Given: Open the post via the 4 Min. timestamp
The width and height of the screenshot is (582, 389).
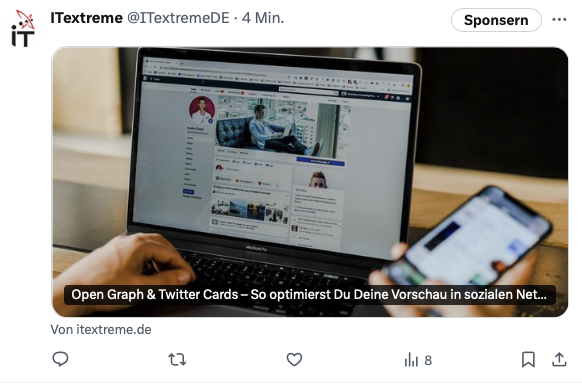Looking at the screenshot, I should click(263, 18).
